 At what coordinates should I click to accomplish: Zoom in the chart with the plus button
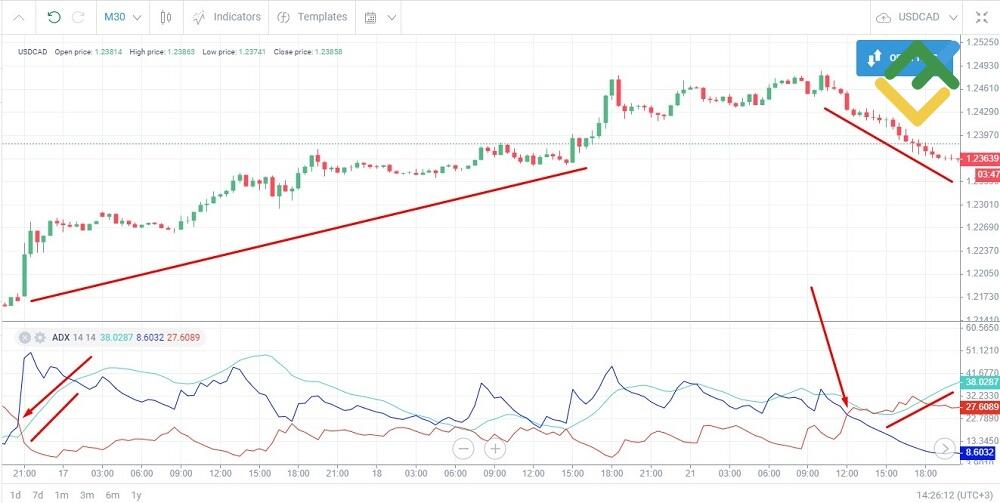pos(495,449)
